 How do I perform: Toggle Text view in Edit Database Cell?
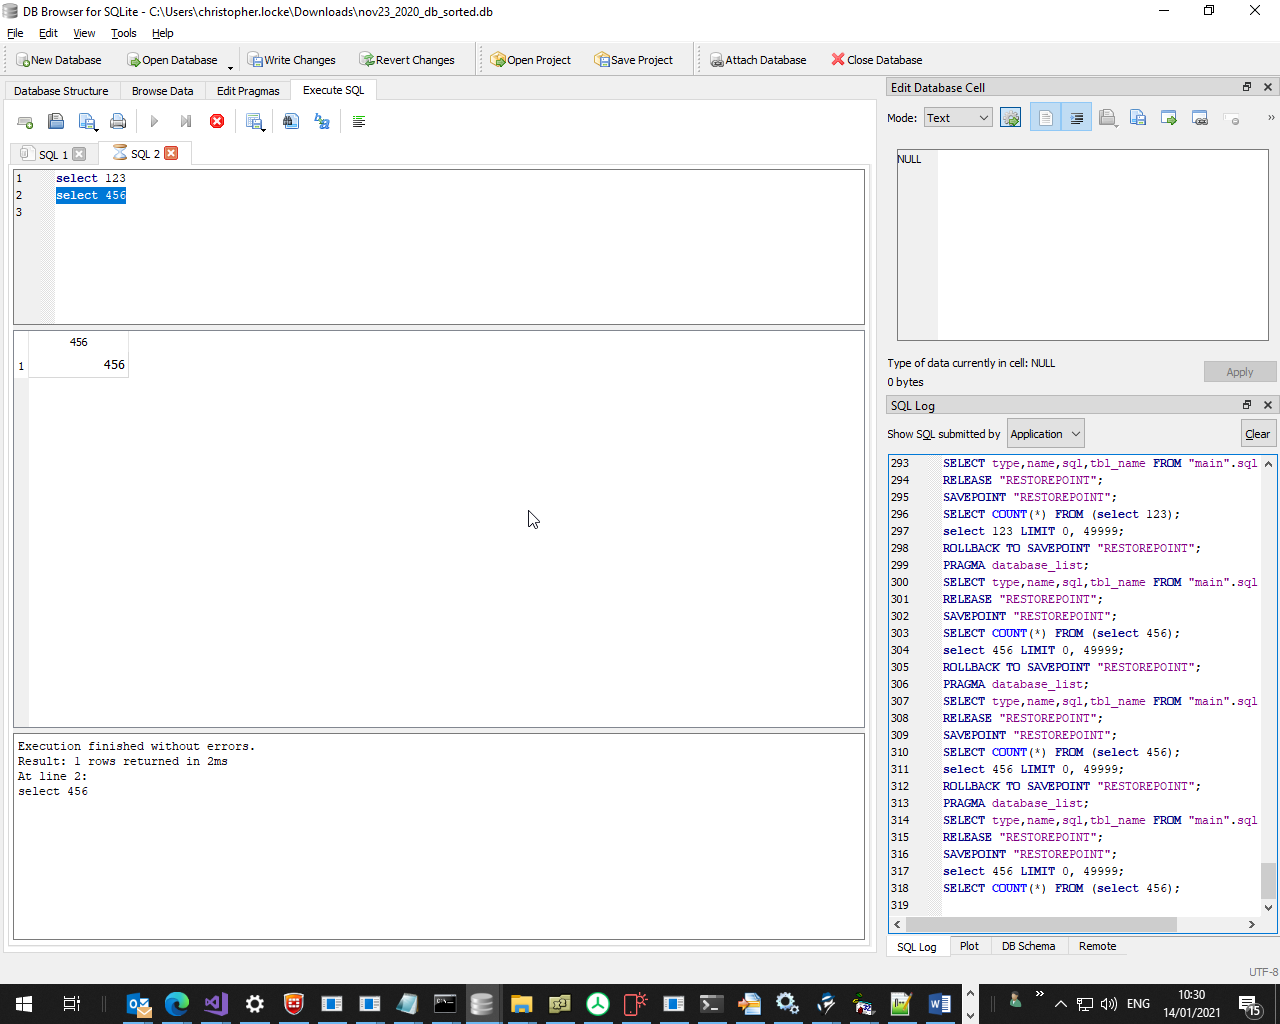[1045, 117]
